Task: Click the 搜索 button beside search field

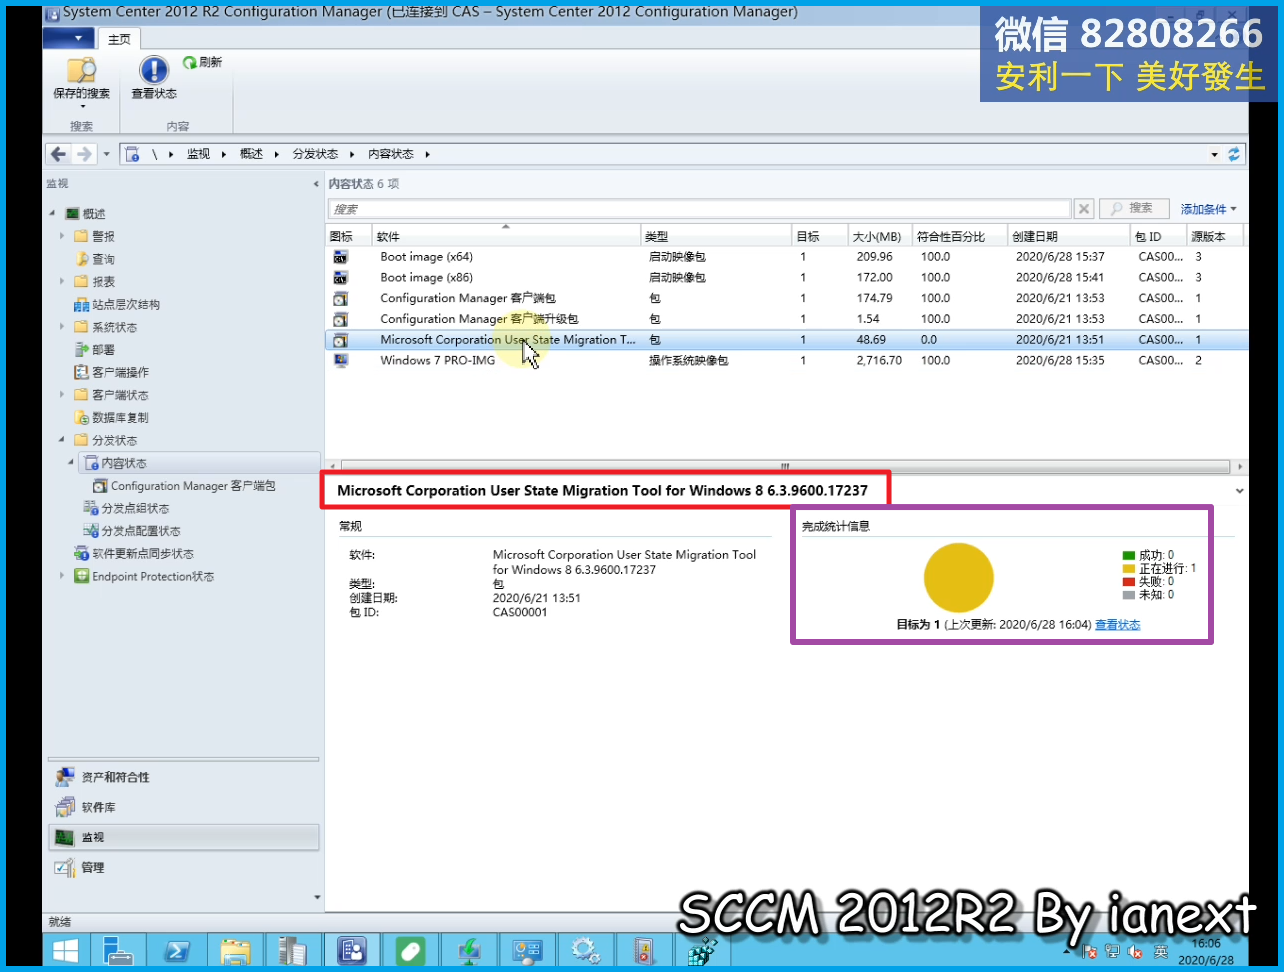Action: point(1133,208)
